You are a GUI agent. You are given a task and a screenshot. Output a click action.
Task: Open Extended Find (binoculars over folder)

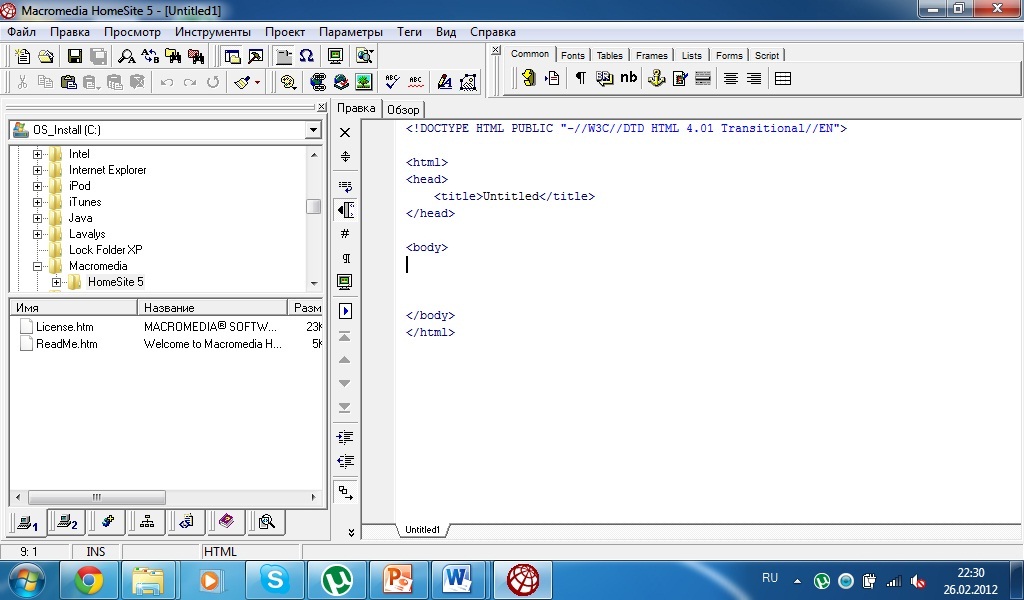tap(173, 56)
